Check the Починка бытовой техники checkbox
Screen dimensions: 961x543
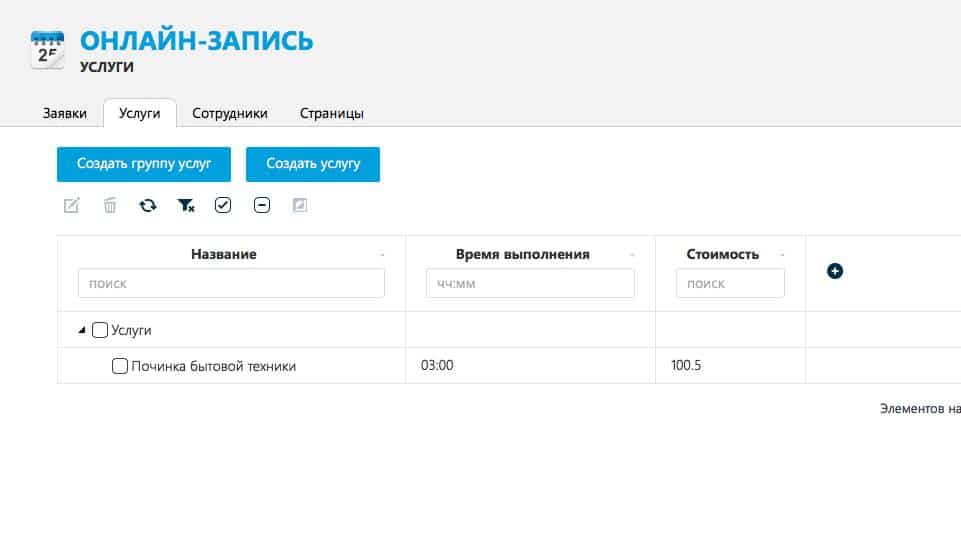tap(120, 366)
